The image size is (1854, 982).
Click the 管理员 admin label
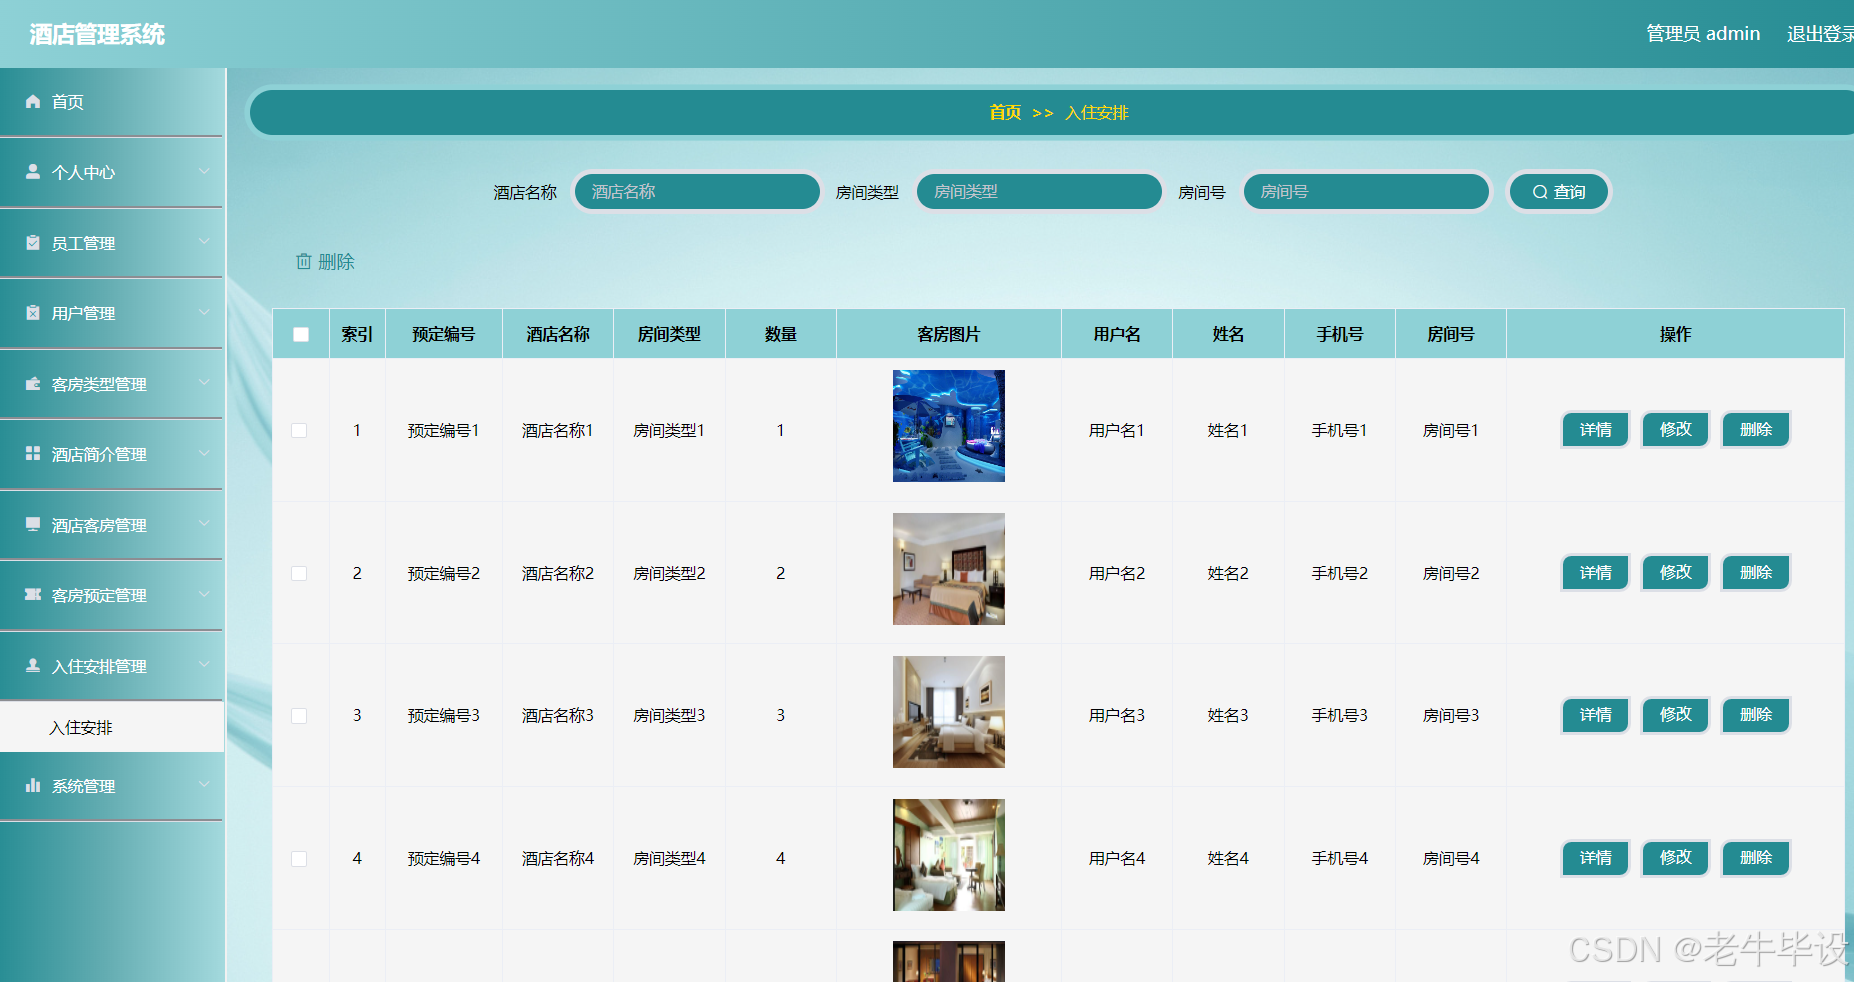pyautogui.click(x=1703, y=34)
